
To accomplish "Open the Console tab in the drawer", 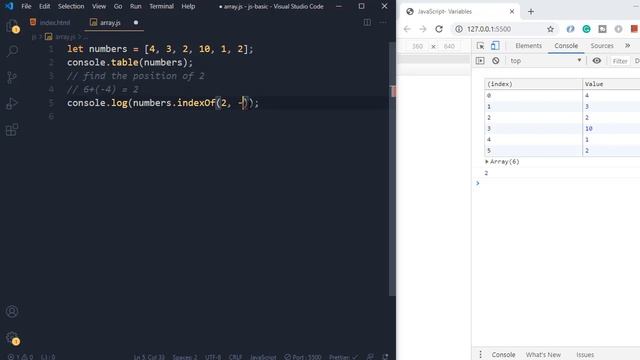I will tap(503, 354).
